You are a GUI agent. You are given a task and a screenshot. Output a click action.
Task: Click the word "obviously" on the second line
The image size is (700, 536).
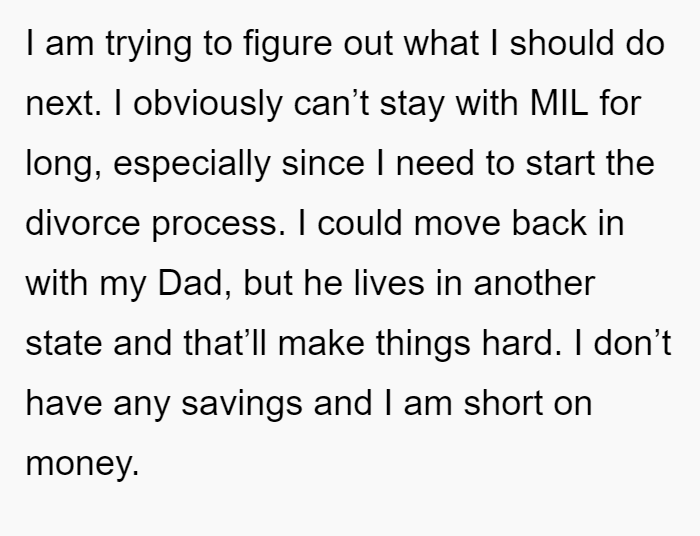coord(208,105)
